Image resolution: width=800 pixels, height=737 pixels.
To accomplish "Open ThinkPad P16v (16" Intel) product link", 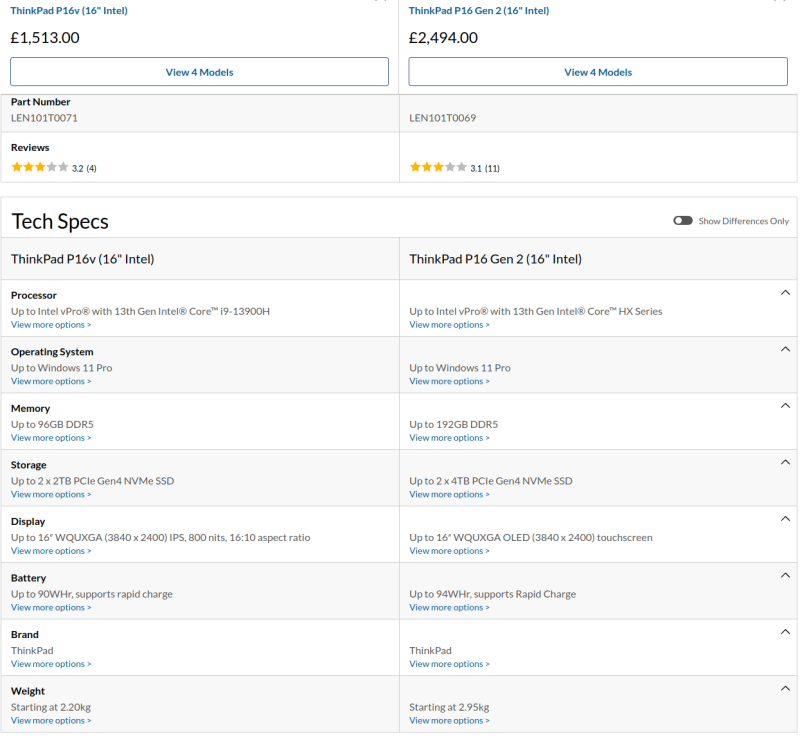I will click(69, 11).
